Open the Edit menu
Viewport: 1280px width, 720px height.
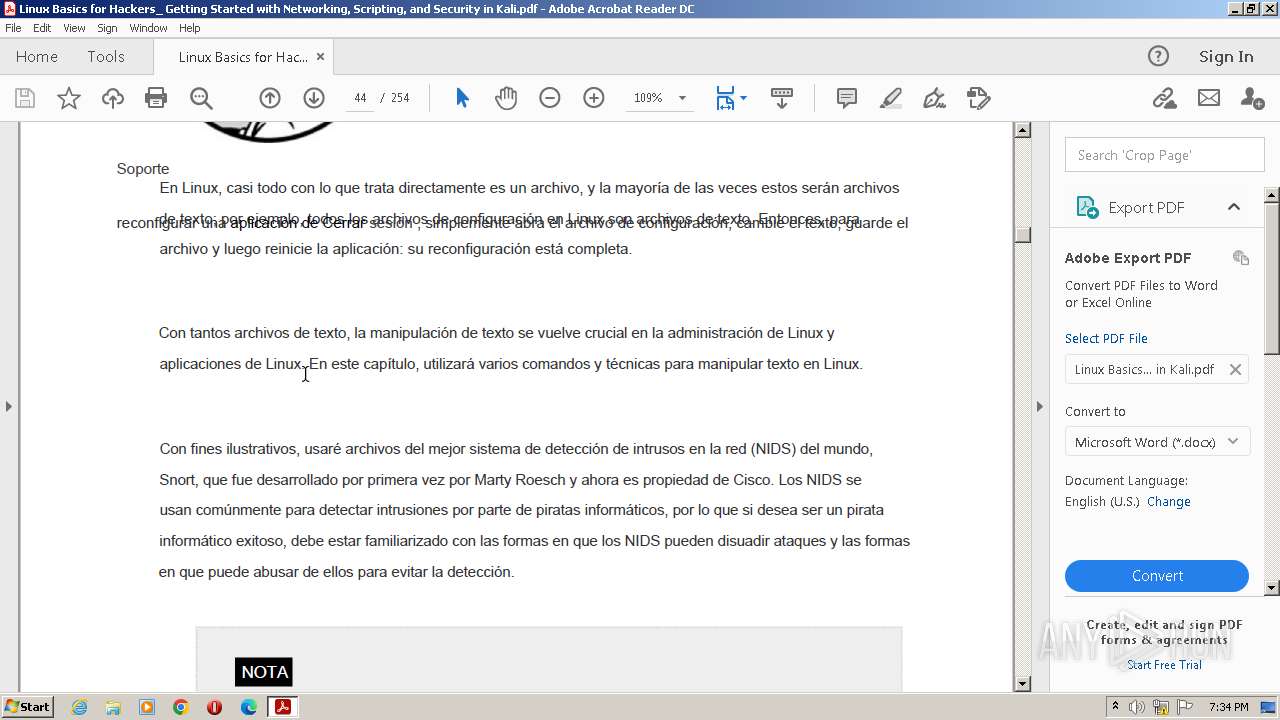tap(42, 28)
